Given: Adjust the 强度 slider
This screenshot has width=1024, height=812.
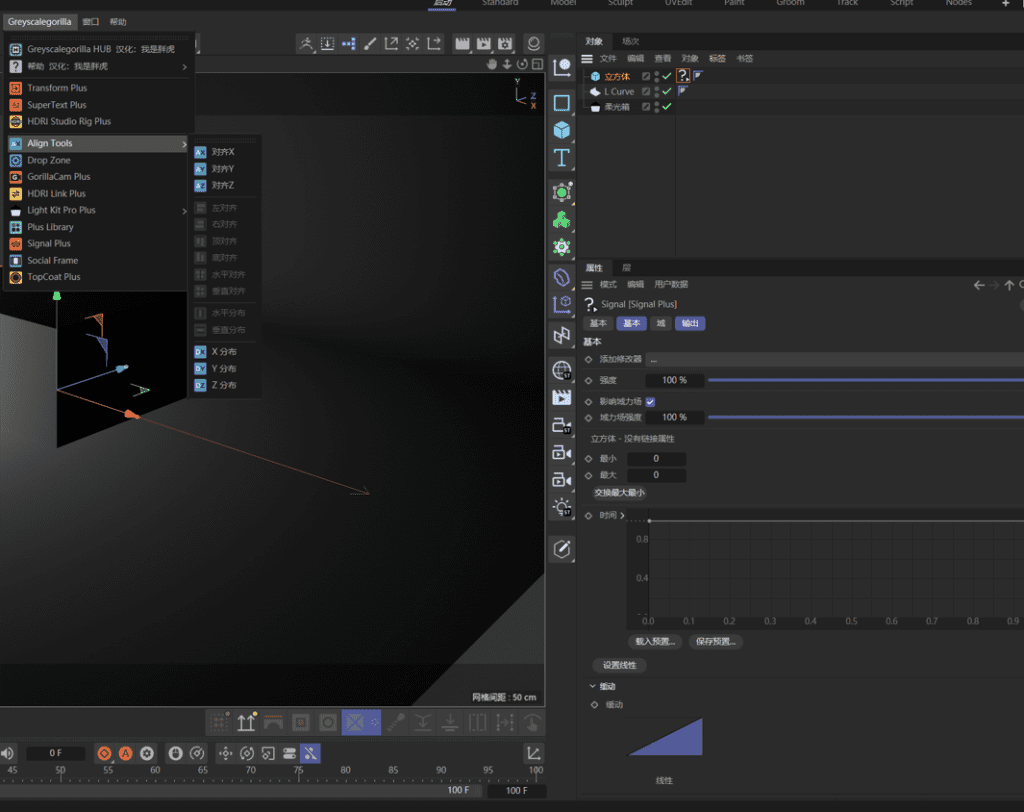Looking at the screenshot, I should click(866, 380).
